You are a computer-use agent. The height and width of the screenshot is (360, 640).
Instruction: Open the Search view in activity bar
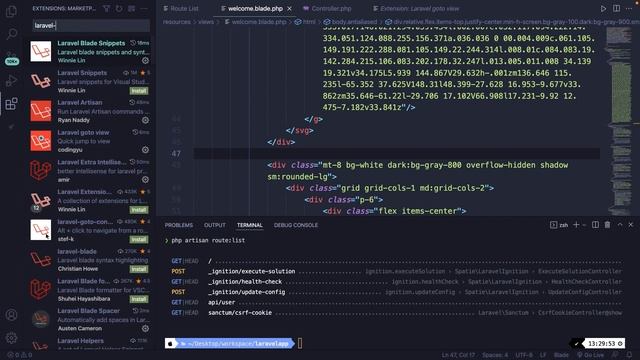coord(11,34)
